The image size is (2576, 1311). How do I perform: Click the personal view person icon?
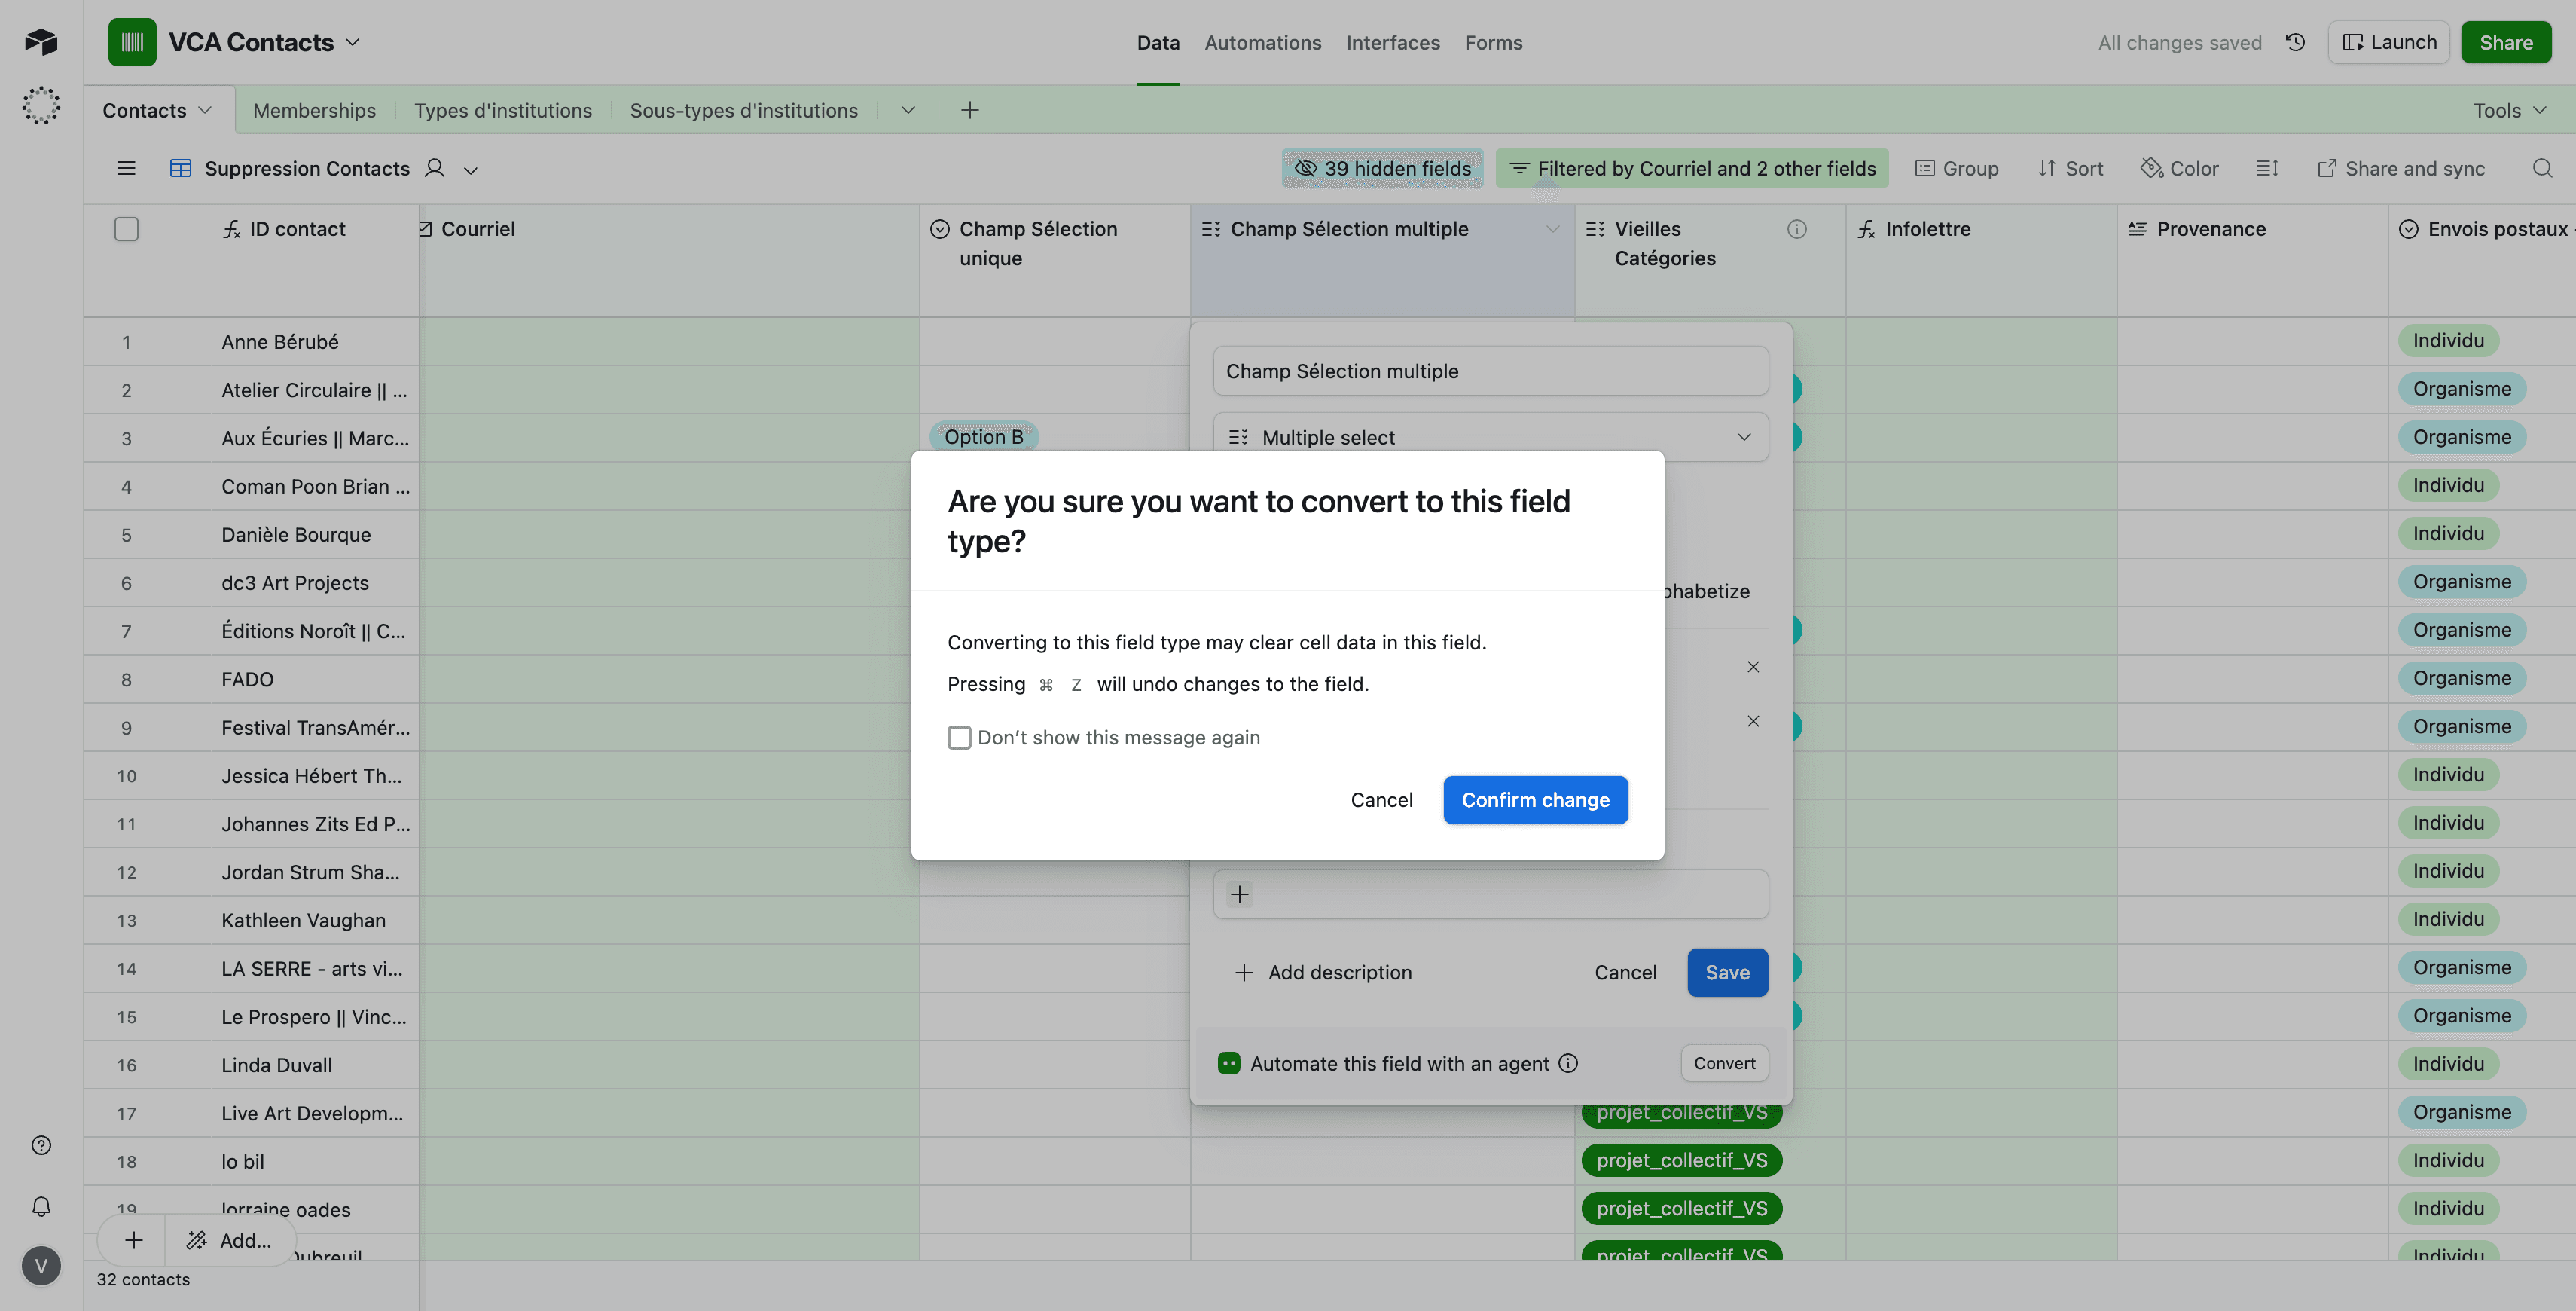coord(434,168)
